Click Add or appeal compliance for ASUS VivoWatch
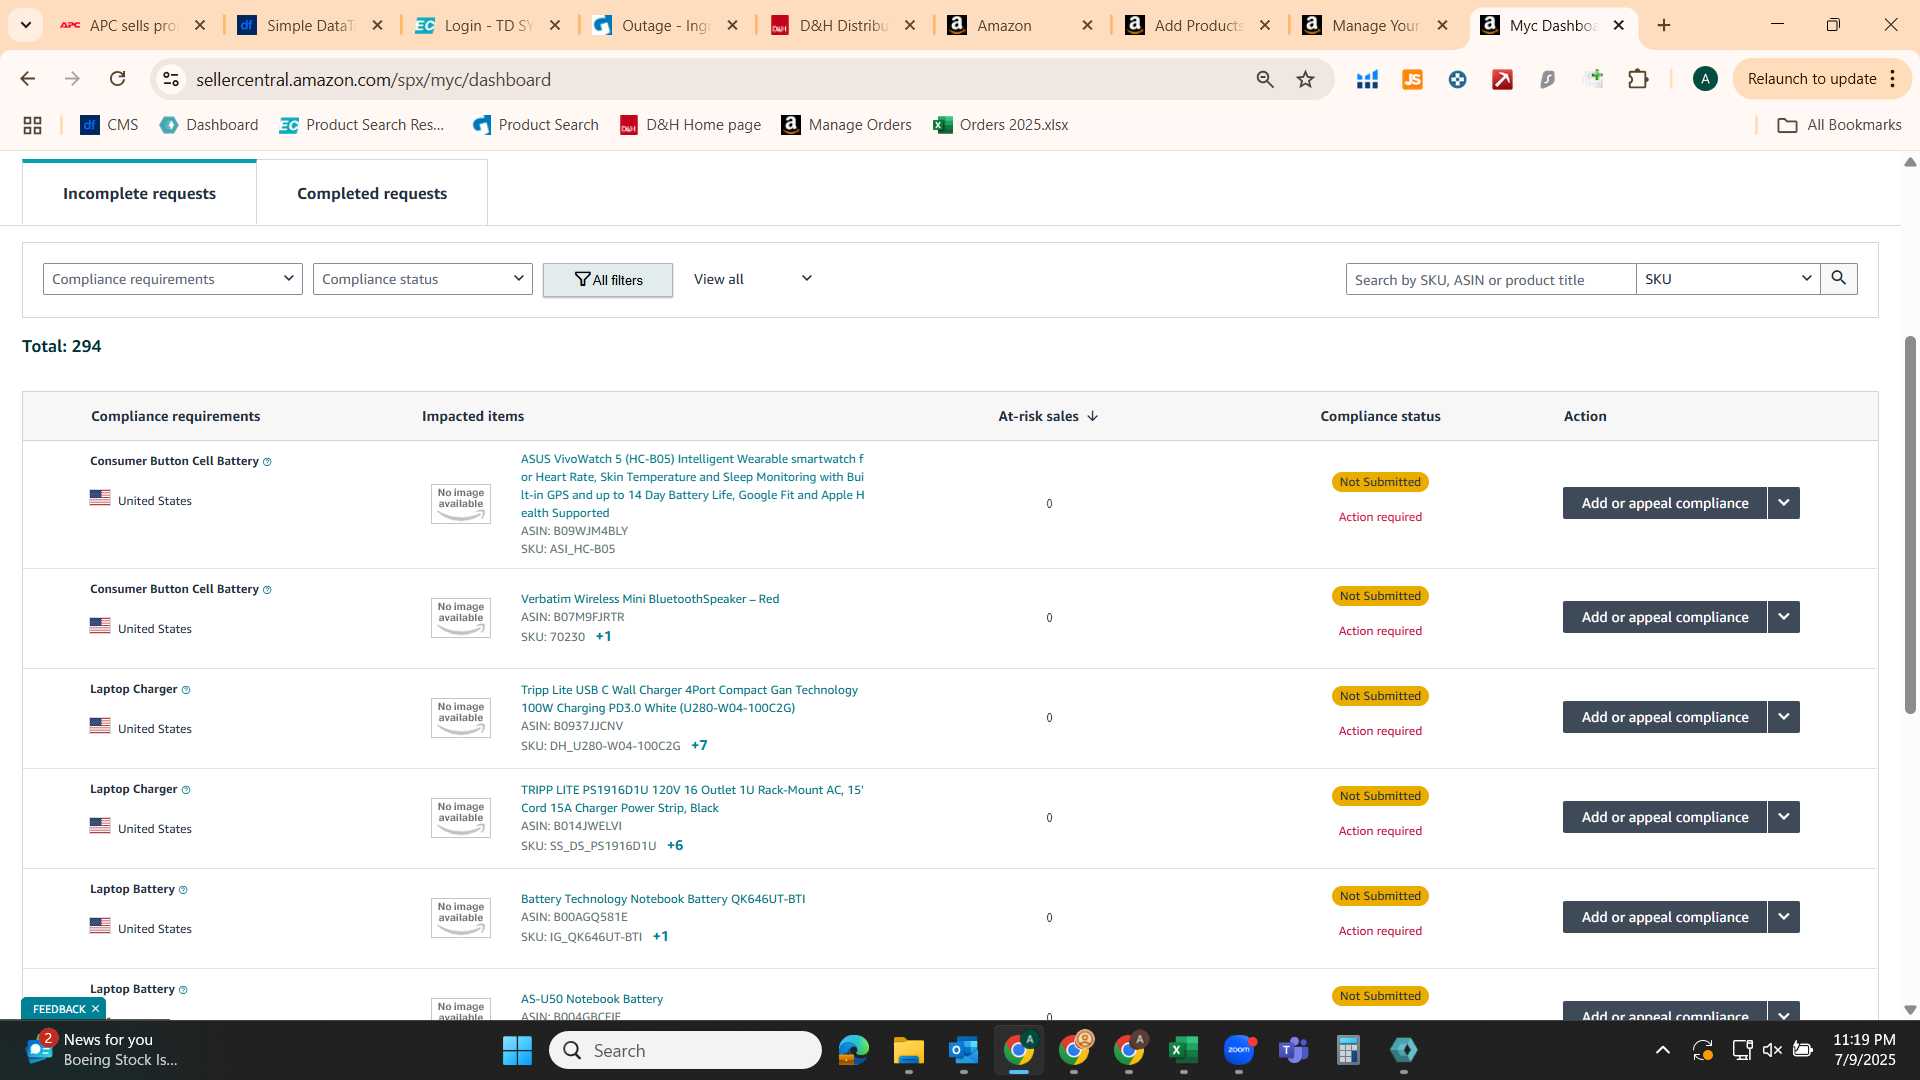 tap(1665, 503)
